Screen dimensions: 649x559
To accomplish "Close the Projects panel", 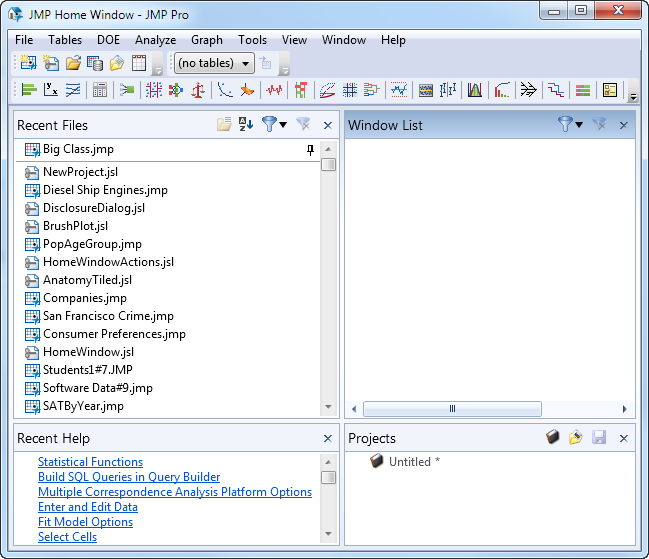I will [624, 438].
